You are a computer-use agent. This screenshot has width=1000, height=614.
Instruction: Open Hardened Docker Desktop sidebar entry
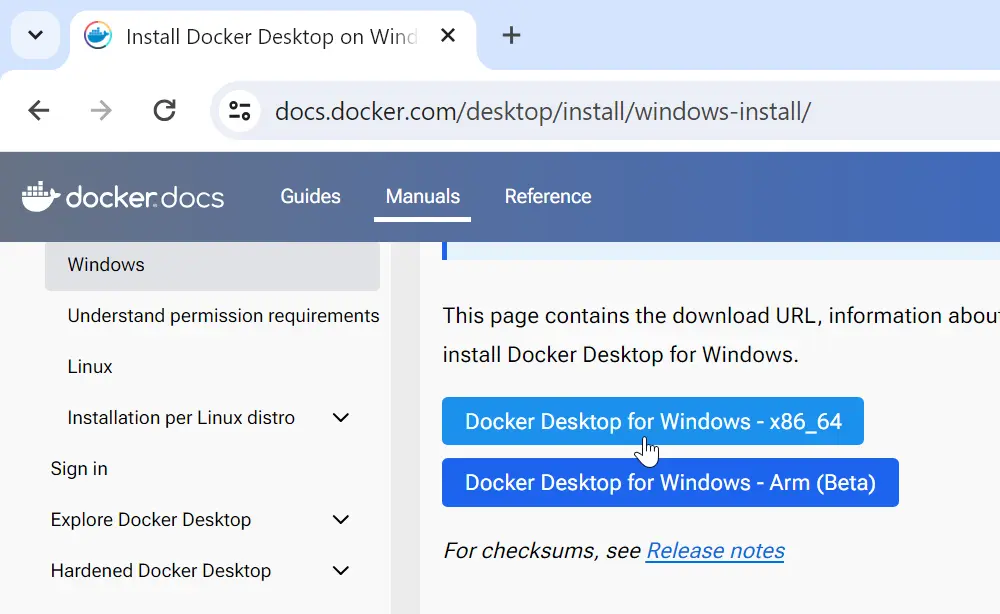[161, 571]
